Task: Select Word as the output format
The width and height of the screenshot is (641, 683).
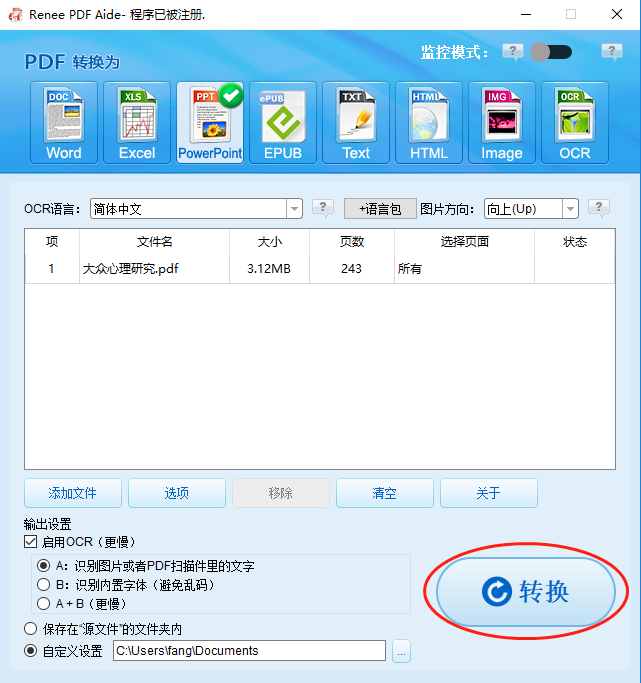Action: coord(64,123)
